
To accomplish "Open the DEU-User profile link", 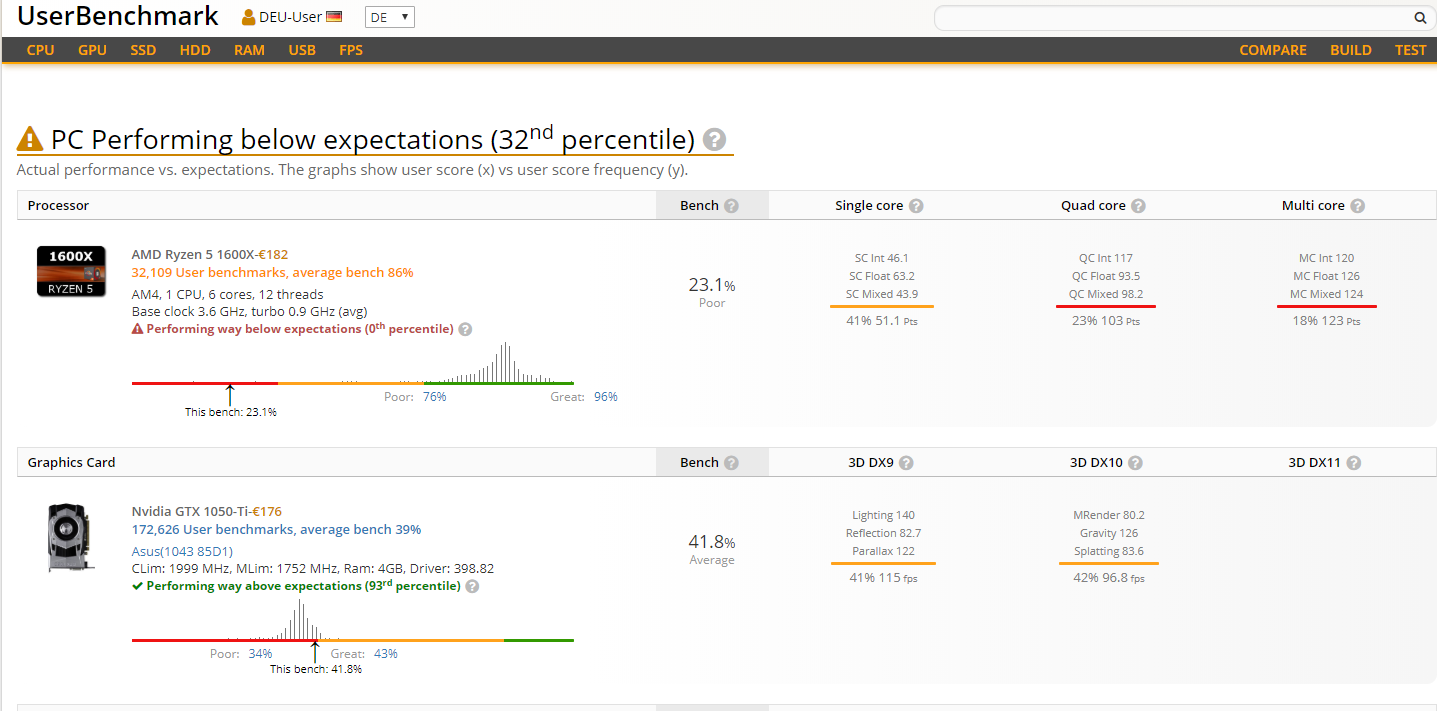I will 290,17.
